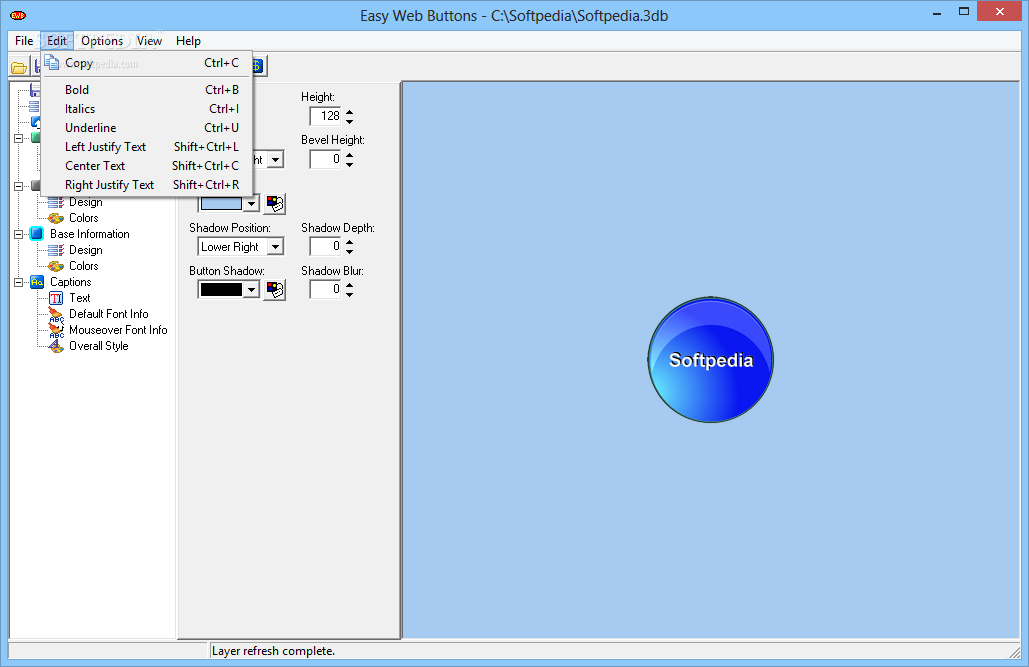
Task: Select Colors under Base Information
Action: coord(84,266)
